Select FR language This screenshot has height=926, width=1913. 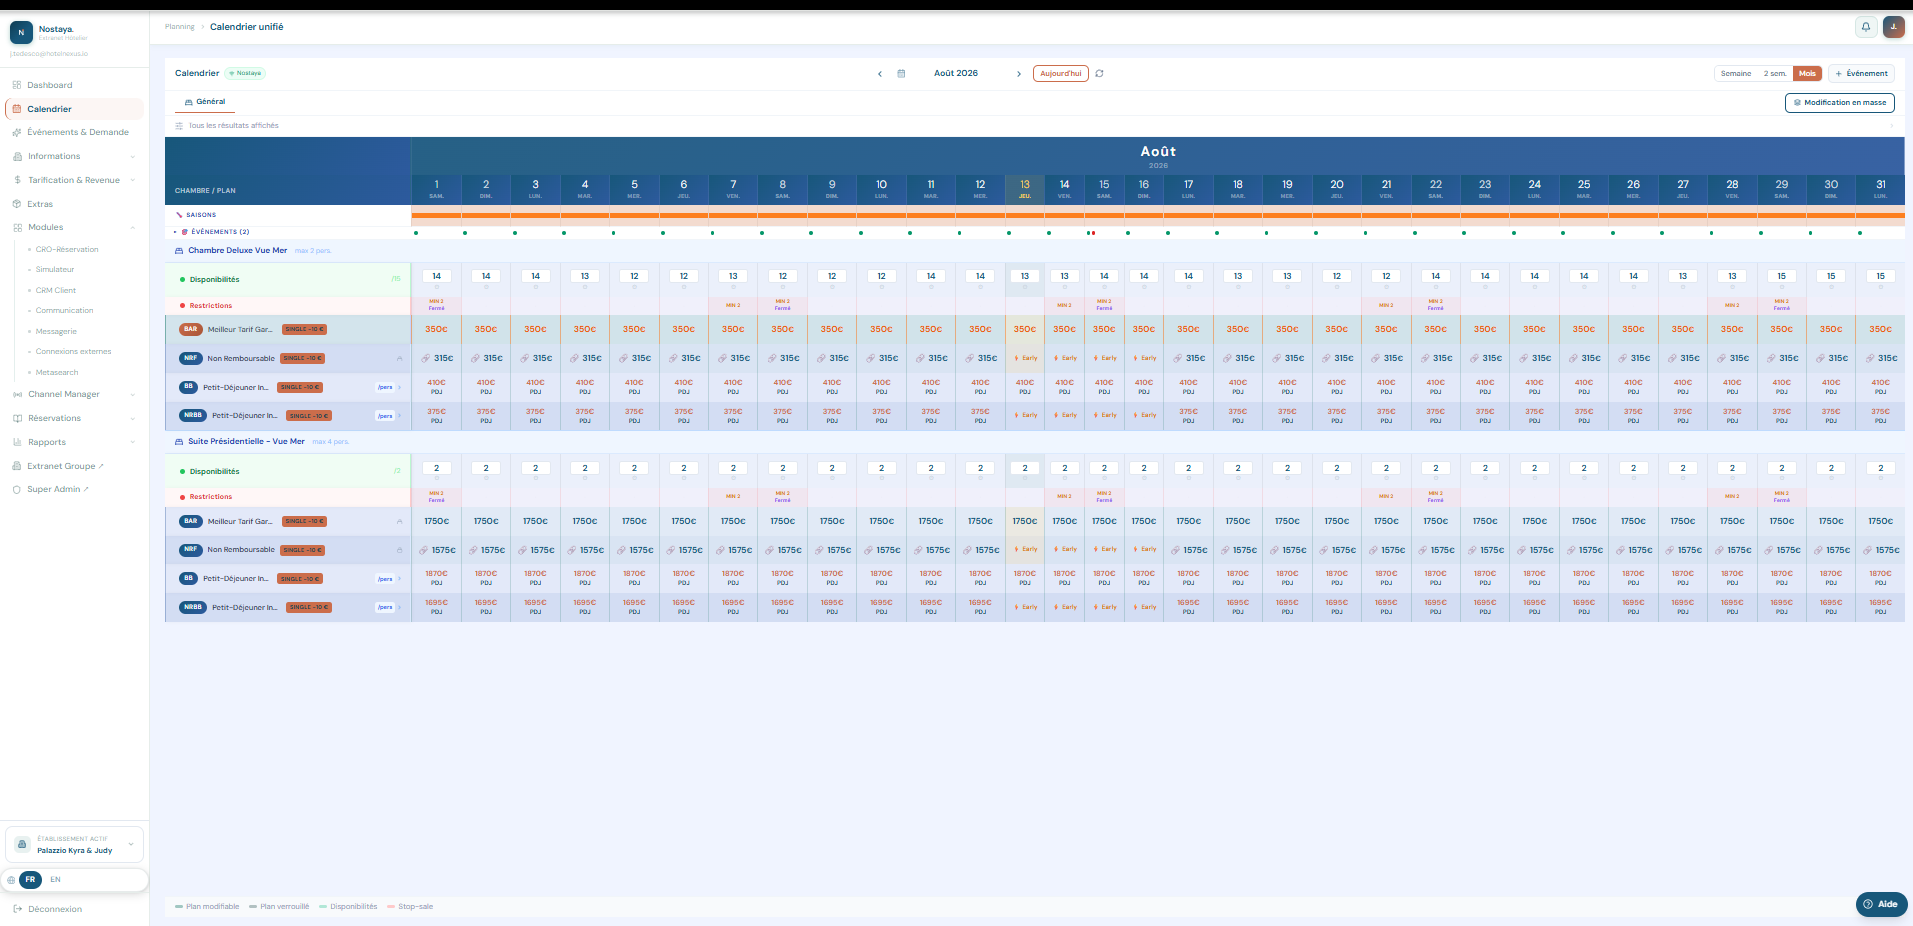tap(30, 880)
